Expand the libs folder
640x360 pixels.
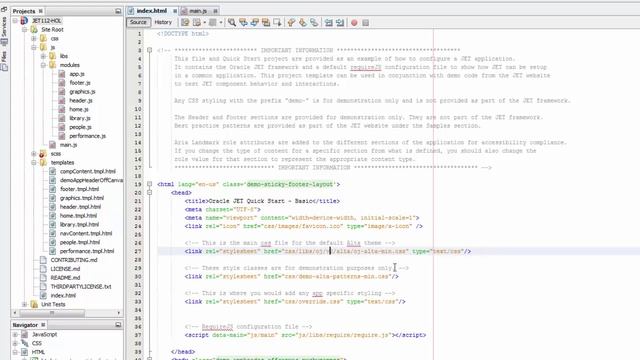[44, 56]
